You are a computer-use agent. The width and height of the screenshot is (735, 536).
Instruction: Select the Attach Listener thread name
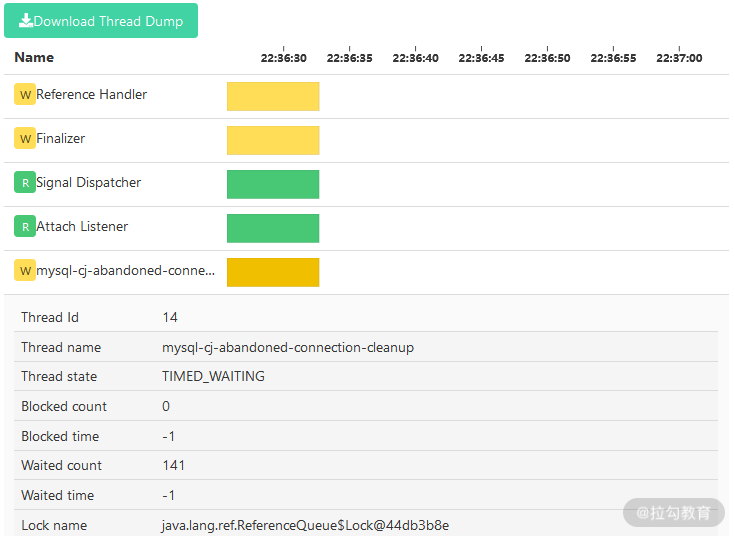click(82, 227)
